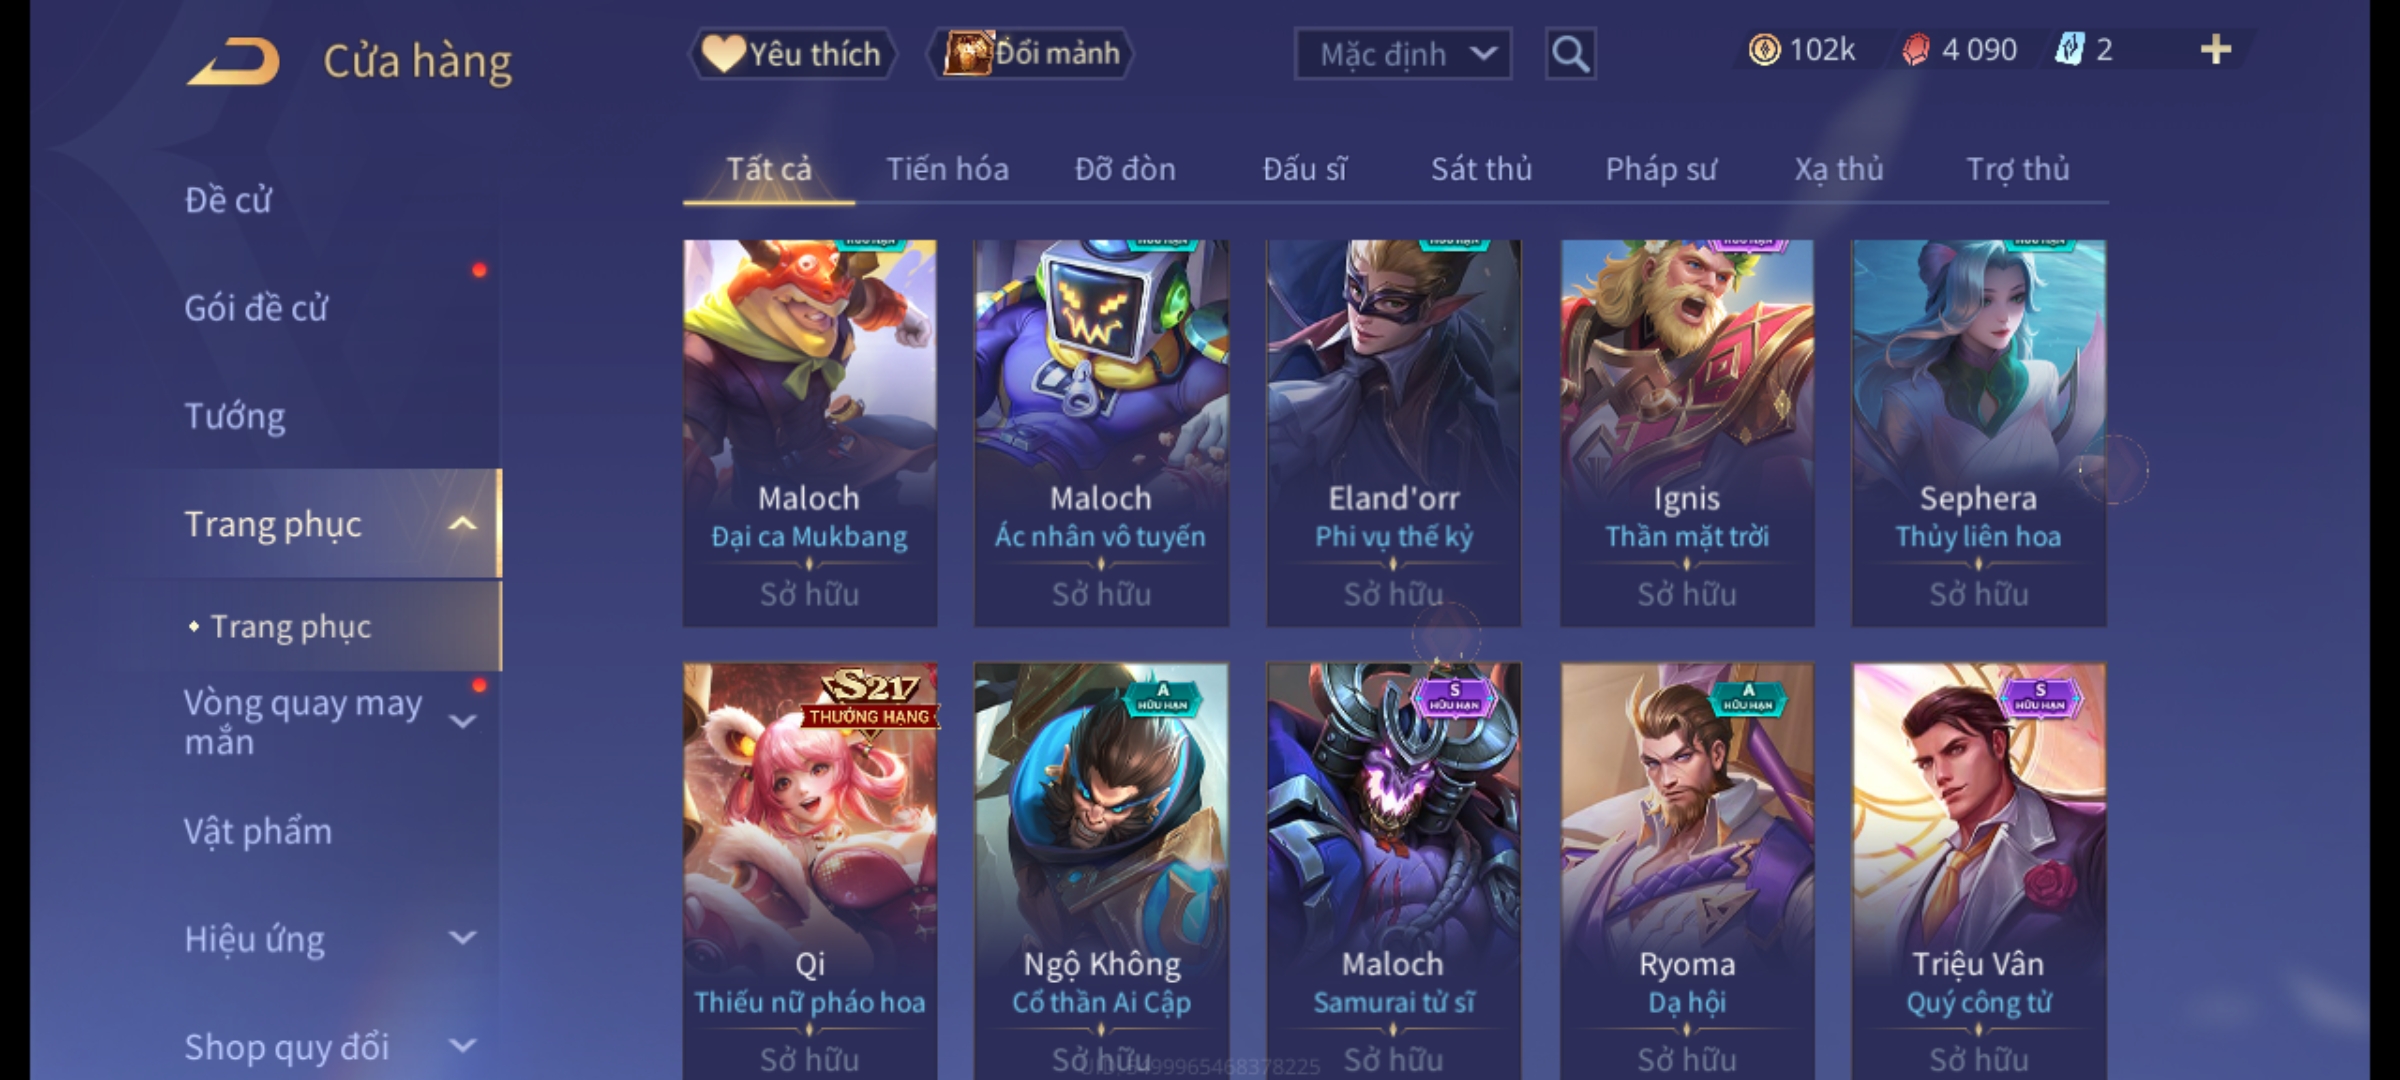Tap the gold coin balance icon
The width and height of the screenshot is (2400, 1080).
pos(1764,50)
